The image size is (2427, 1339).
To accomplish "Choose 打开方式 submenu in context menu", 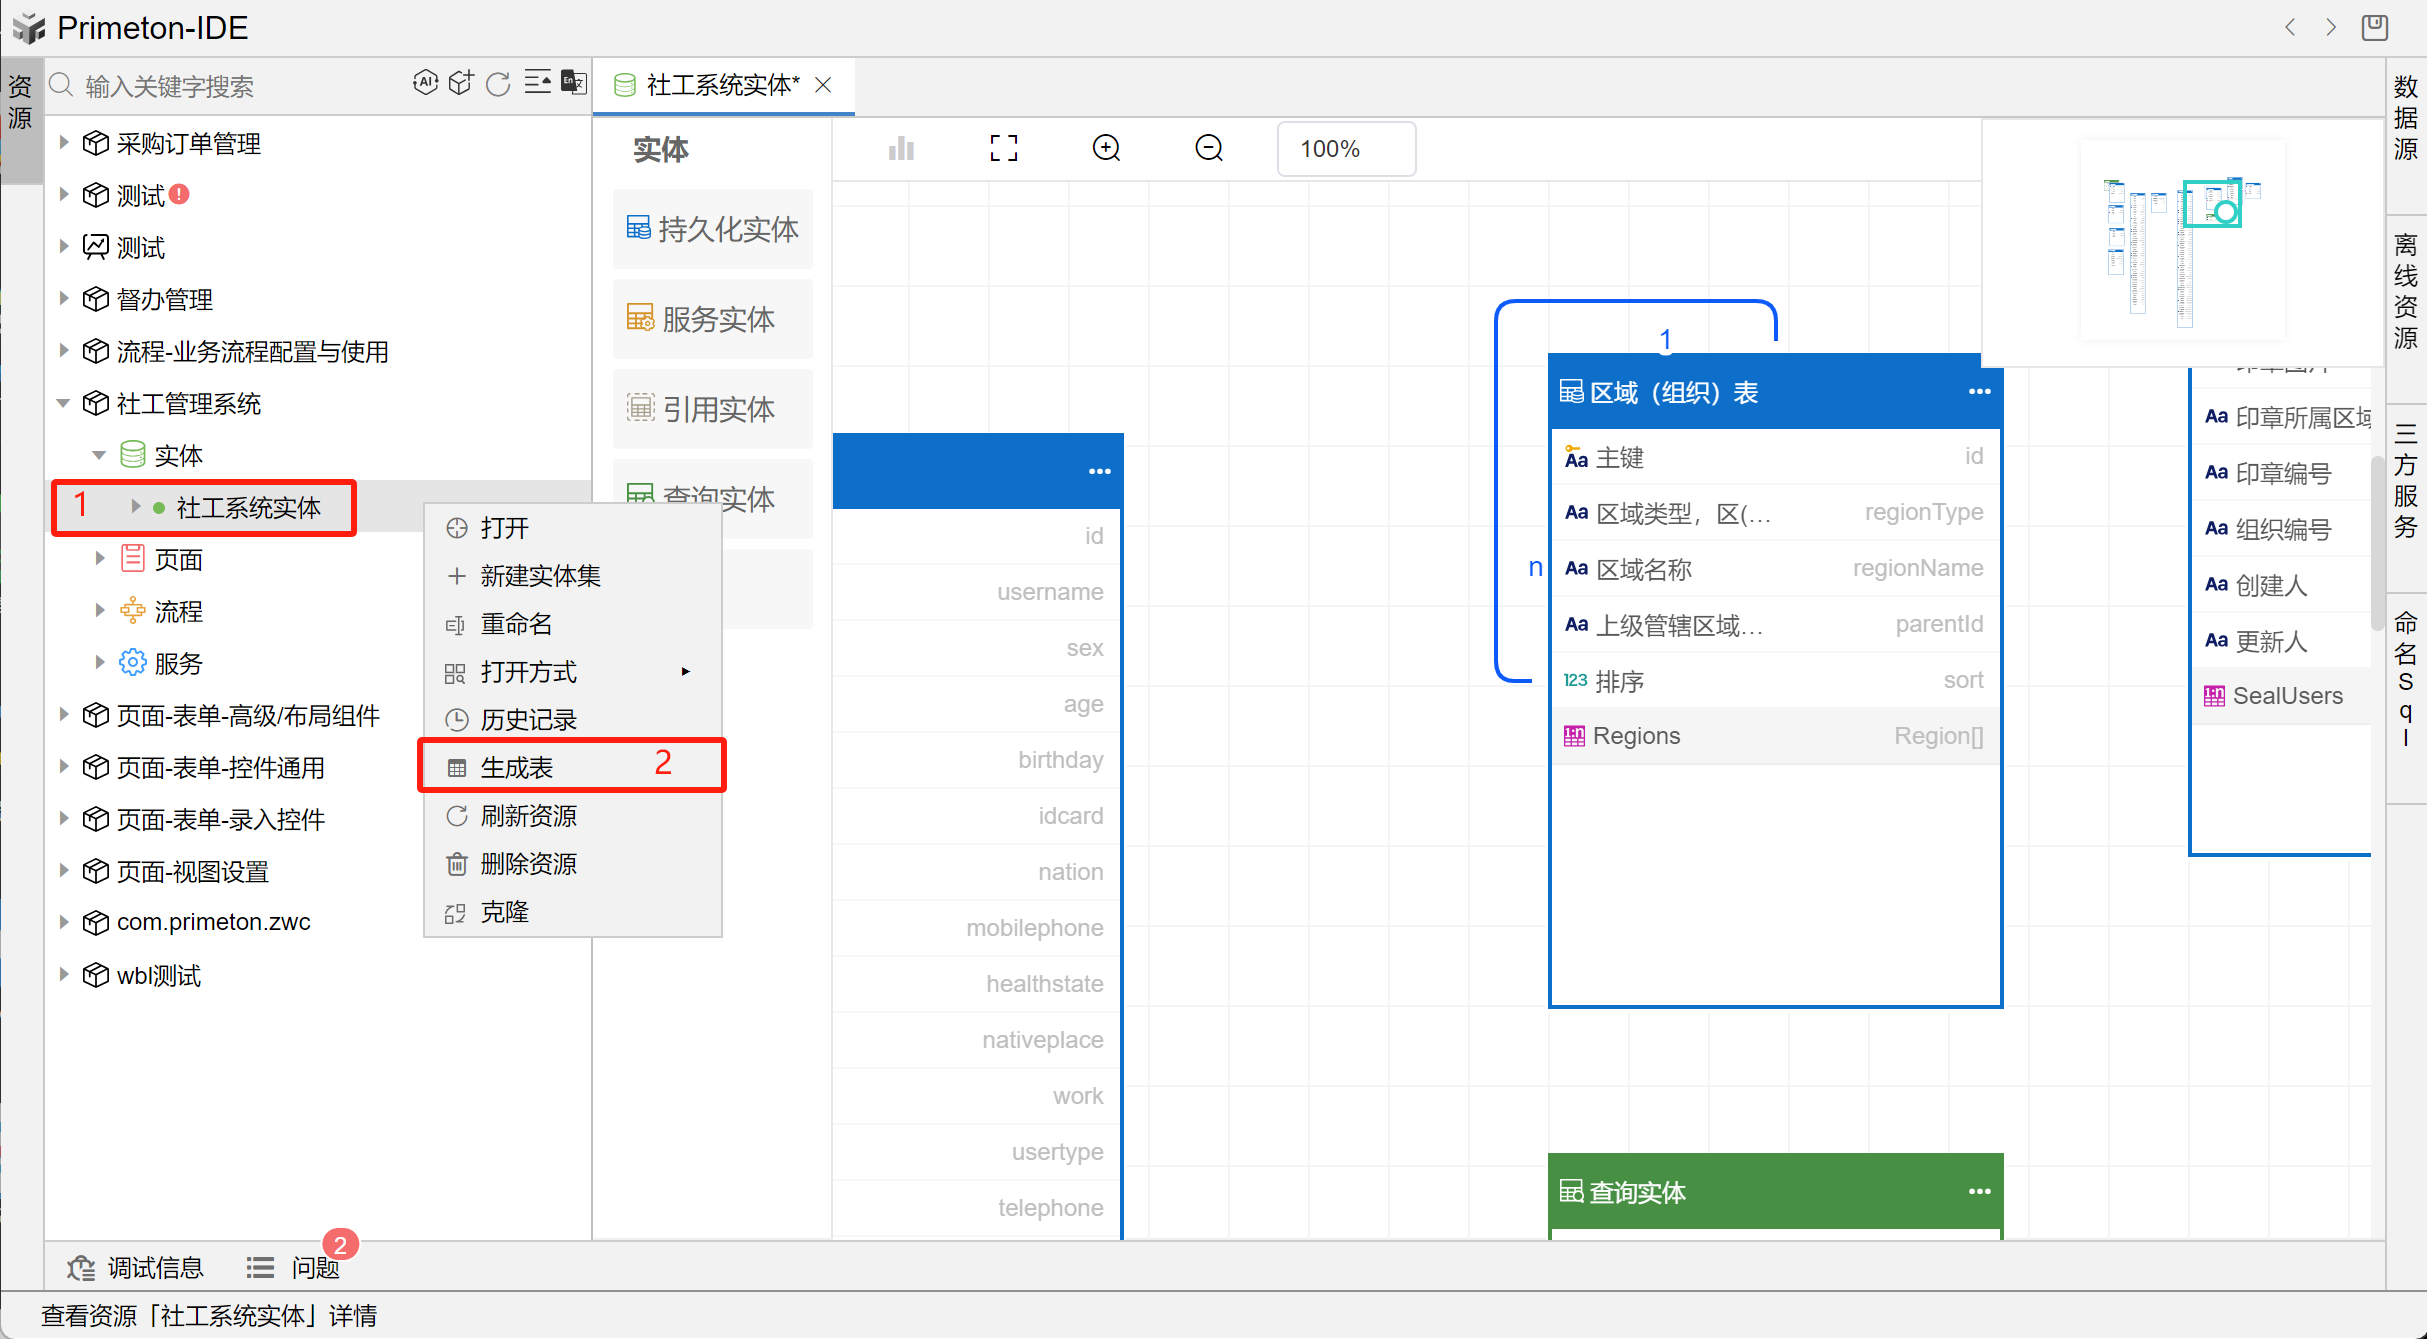I will (x=529, y=671).
